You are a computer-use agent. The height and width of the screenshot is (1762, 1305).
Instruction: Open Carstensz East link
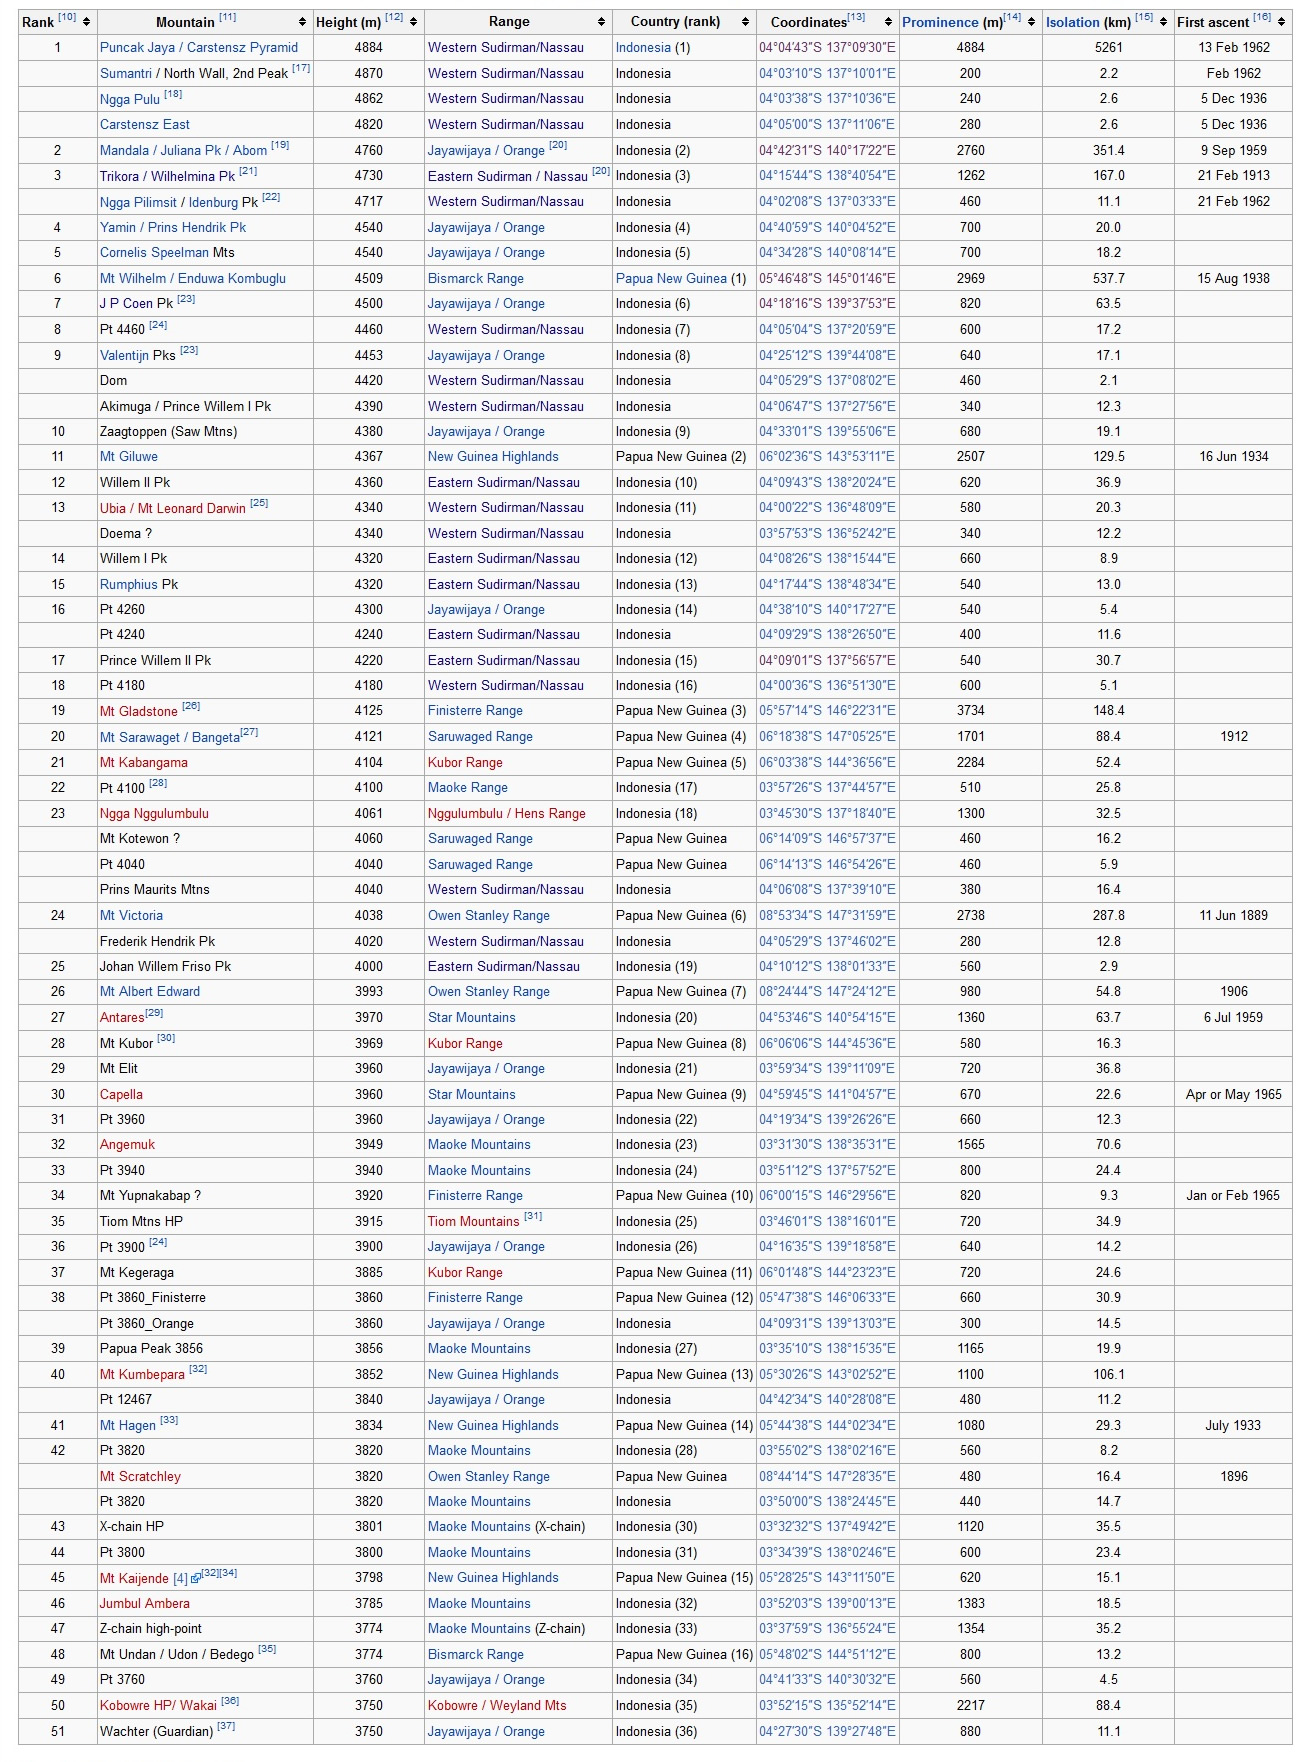(145, 124)
